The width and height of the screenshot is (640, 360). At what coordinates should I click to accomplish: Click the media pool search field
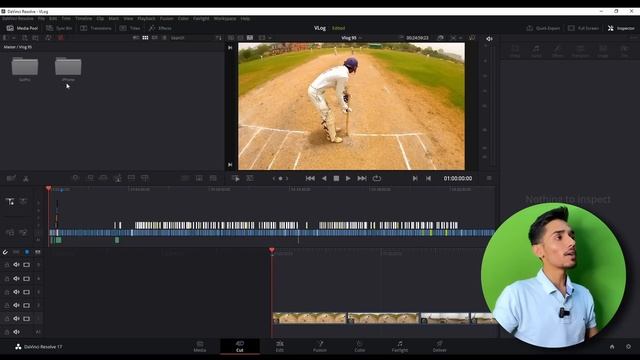pyautogui.click(x=191, y=38)
